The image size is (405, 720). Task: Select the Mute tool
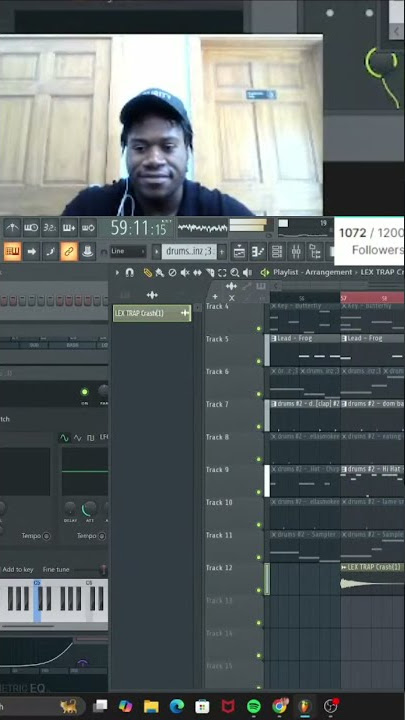(x=185, y=273)
